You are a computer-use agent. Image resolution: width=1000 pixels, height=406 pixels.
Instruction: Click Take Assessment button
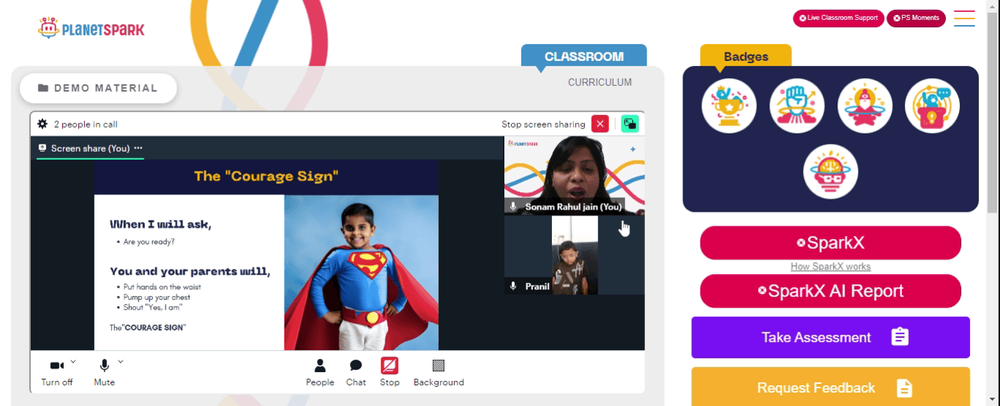point(830,337)
